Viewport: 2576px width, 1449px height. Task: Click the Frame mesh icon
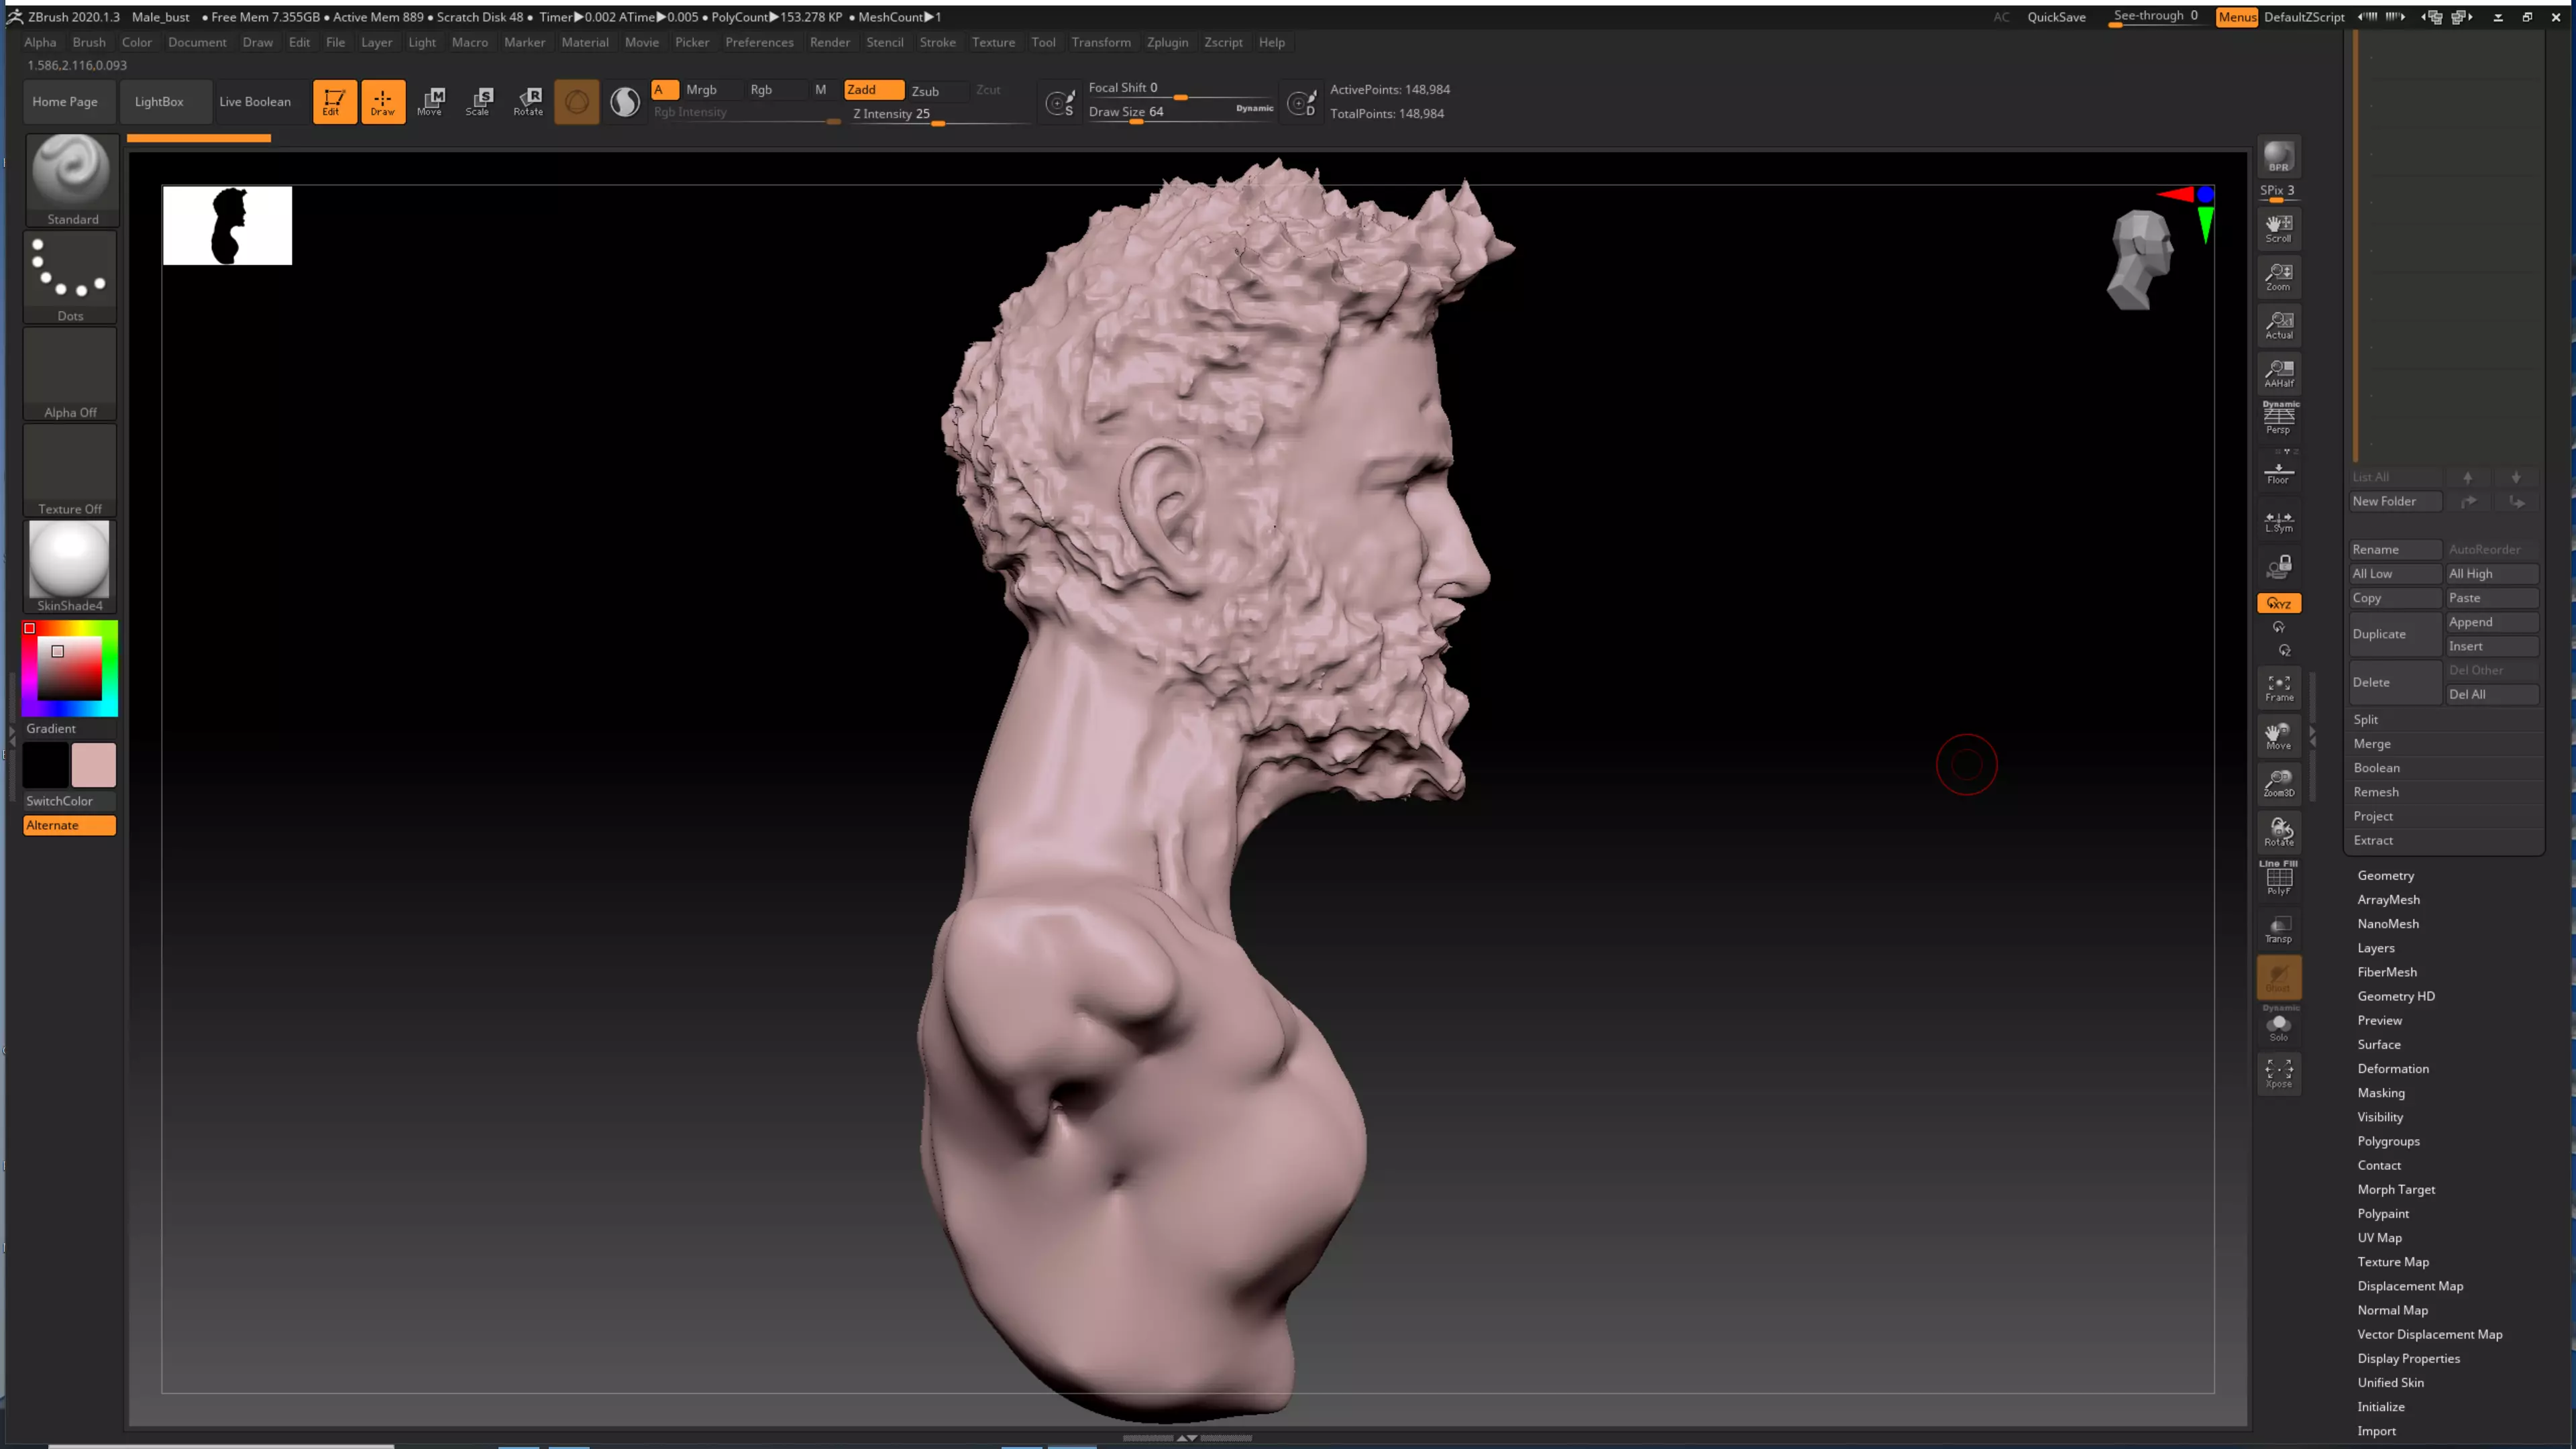(2278, 688)
